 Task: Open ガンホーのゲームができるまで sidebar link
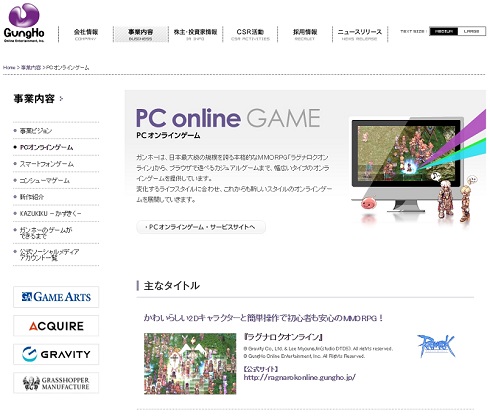pos(46,233)
